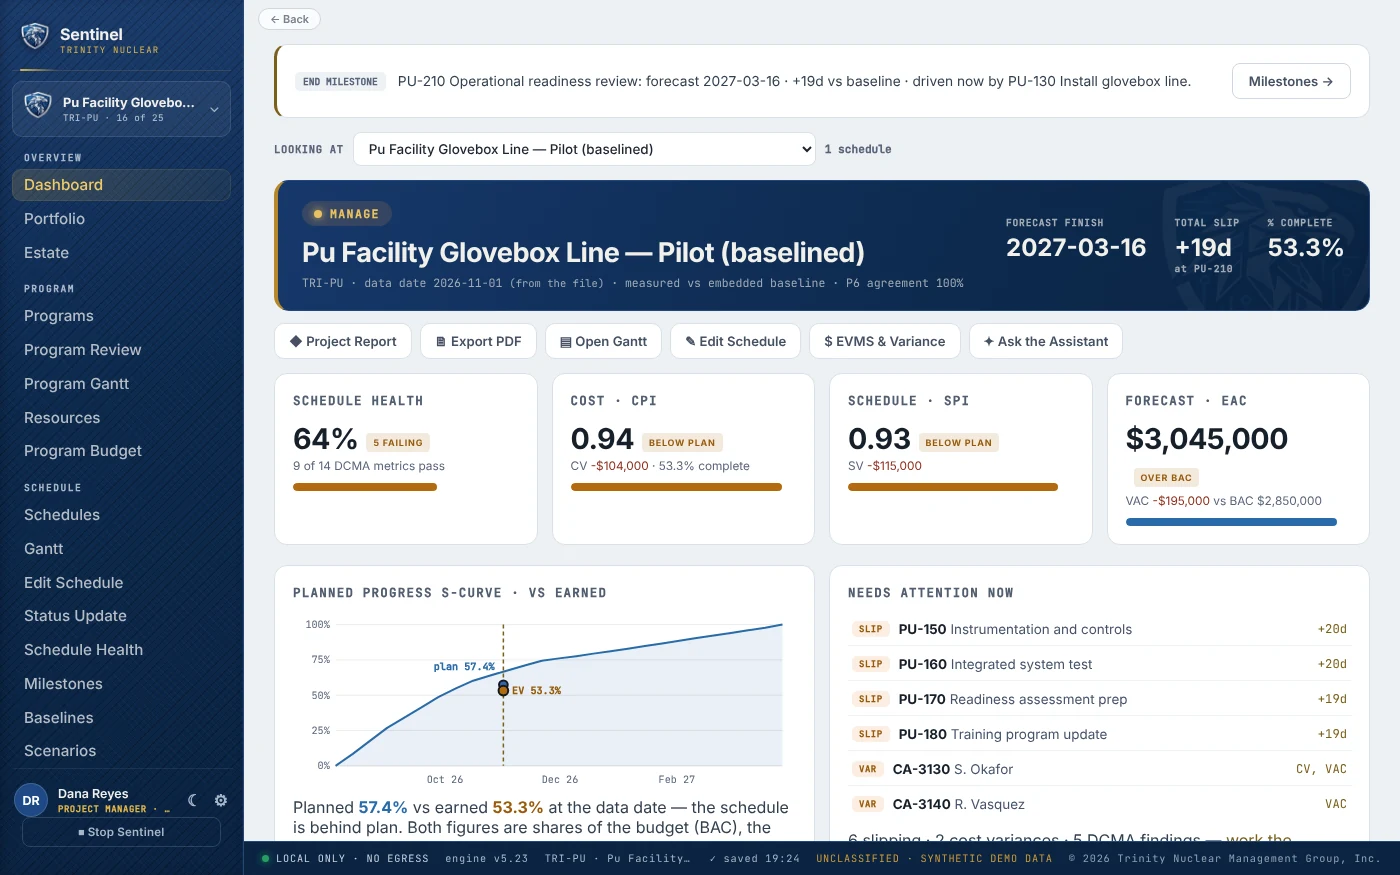Open the Gantt chart from the action bar
Screen dimensions: 1400x875
point(603,341)
